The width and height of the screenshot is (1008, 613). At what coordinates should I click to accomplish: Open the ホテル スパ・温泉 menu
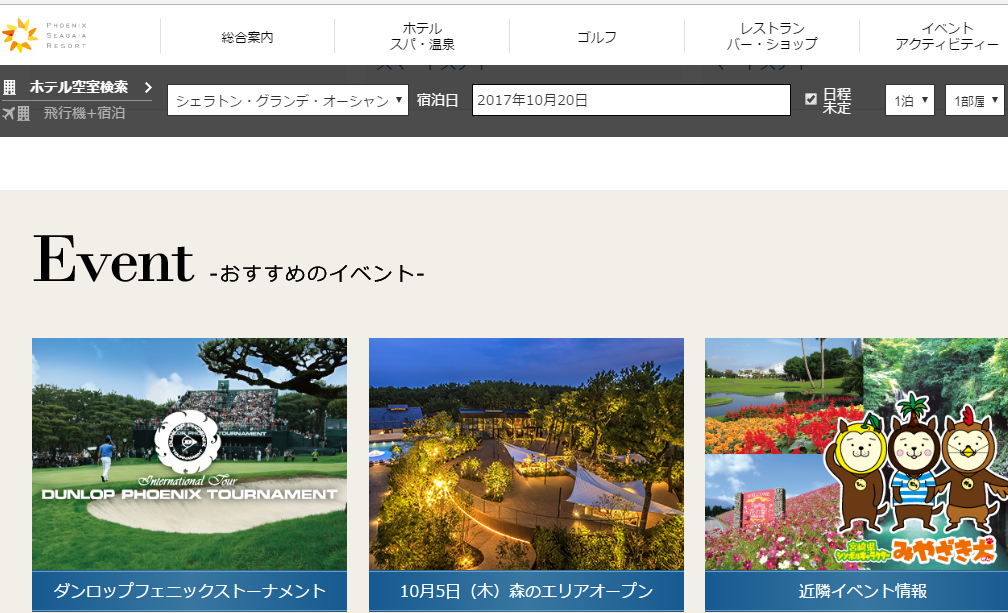[x=422, y=37]
